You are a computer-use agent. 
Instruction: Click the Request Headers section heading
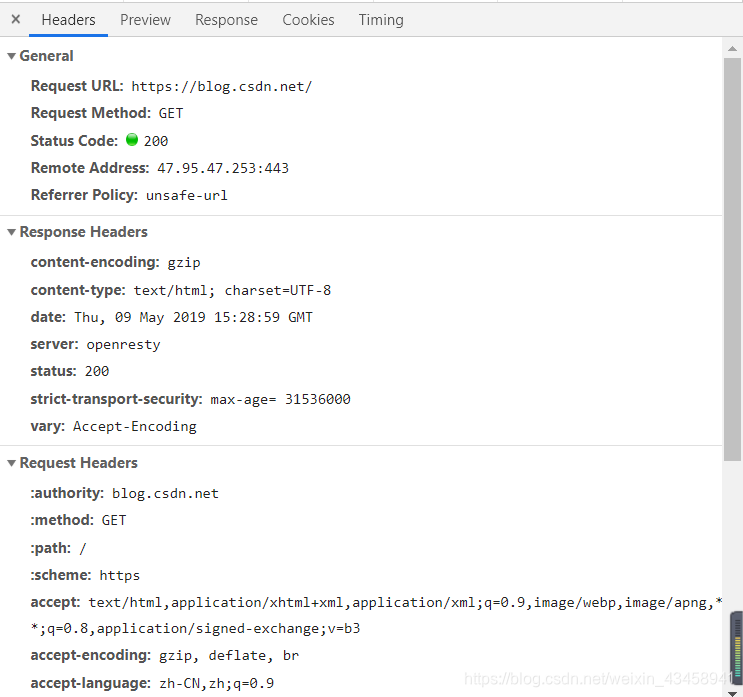tap(78, 463)
